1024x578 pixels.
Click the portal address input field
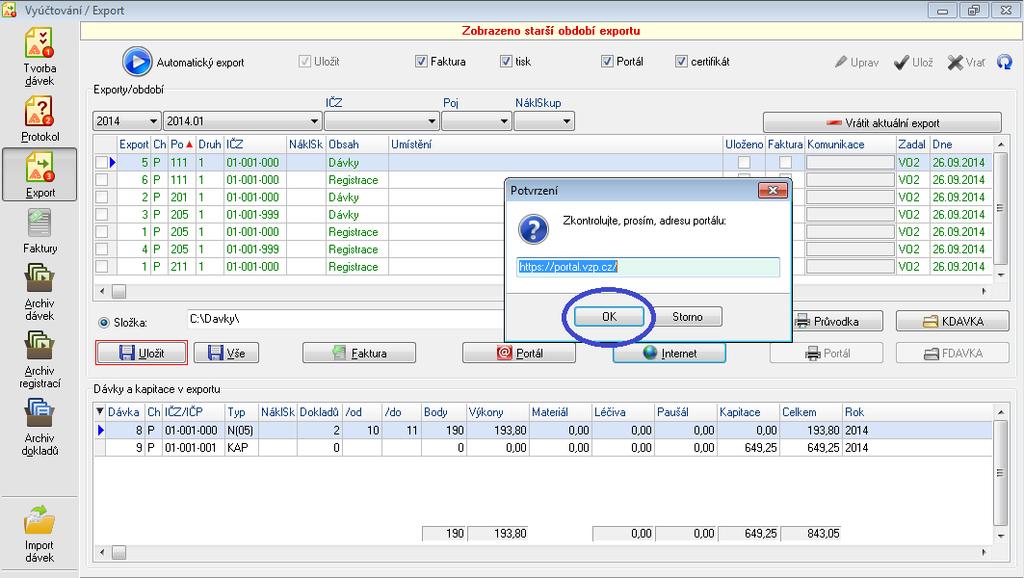(648, 266)
